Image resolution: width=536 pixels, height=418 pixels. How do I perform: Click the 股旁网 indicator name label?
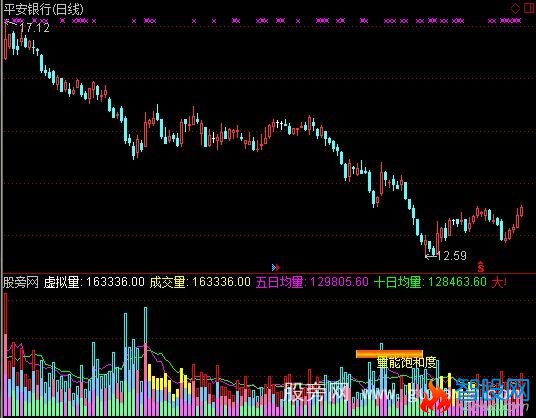click(21, 282)
